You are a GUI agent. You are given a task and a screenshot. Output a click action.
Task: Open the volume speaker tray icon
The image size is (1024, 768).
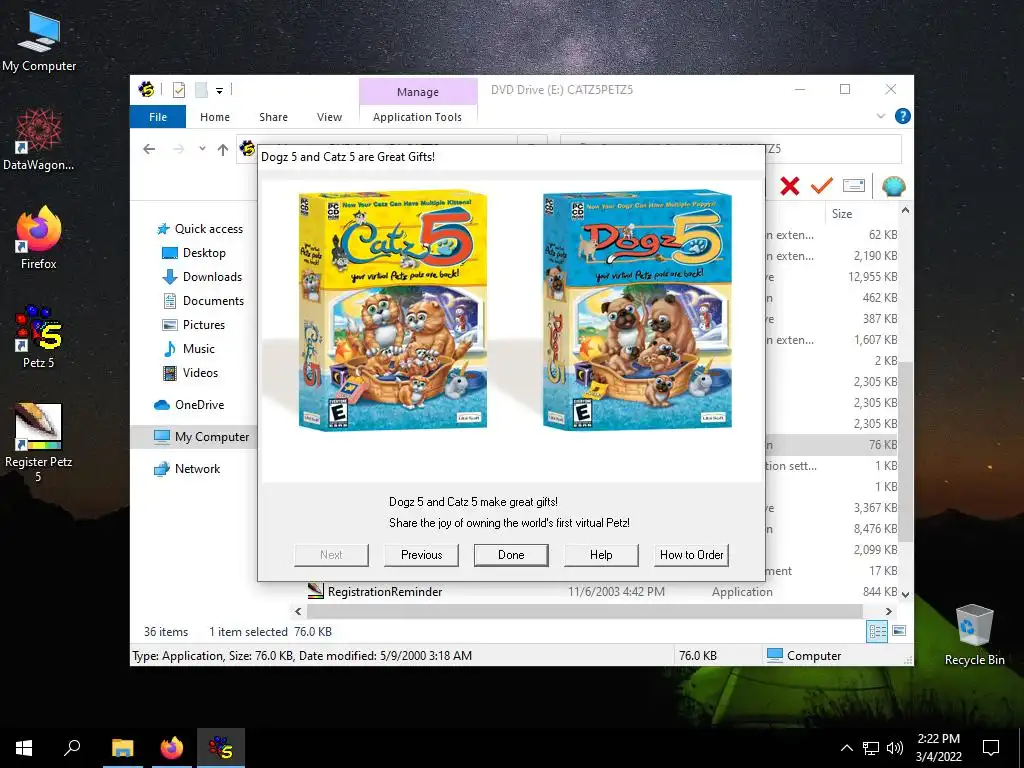tap(895, 748)
